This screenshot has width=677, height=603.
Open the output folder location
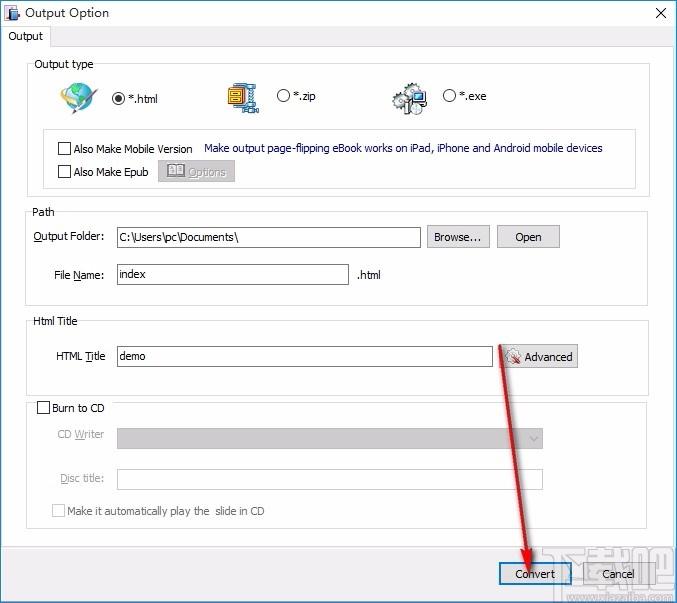(528, 237)
